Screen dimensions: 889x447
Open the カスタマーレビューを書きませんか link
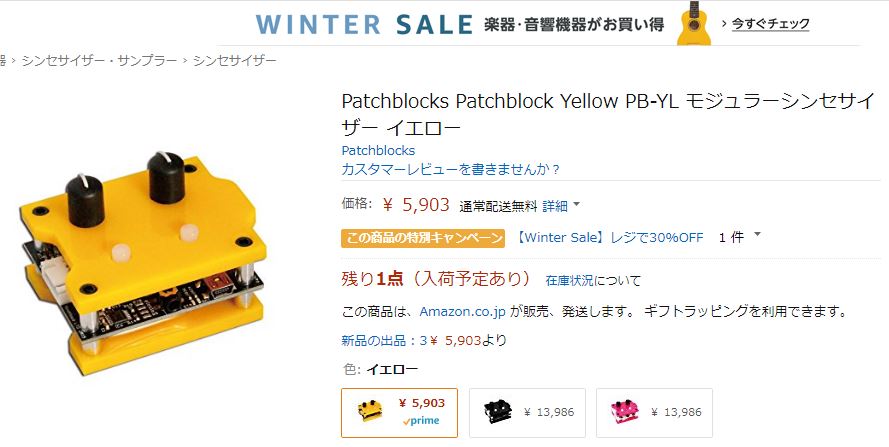pyautogui.click(x=451, y=169)
